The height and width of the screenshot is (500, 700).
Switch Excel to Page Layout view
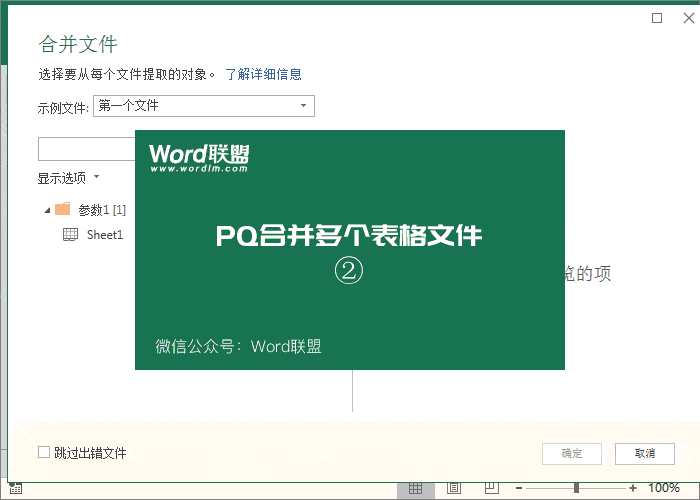tap(454, 488)
